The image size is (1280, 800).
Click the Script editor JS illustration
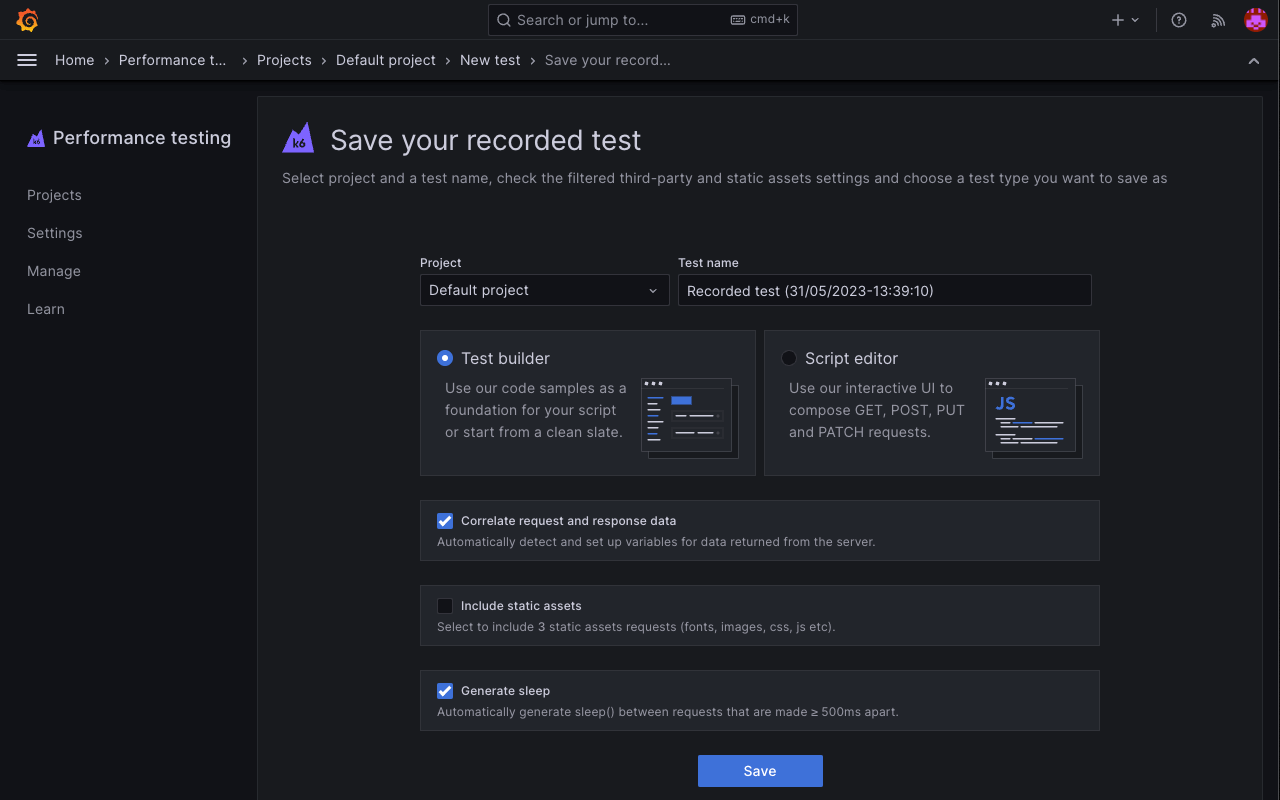coord(1034,418)
